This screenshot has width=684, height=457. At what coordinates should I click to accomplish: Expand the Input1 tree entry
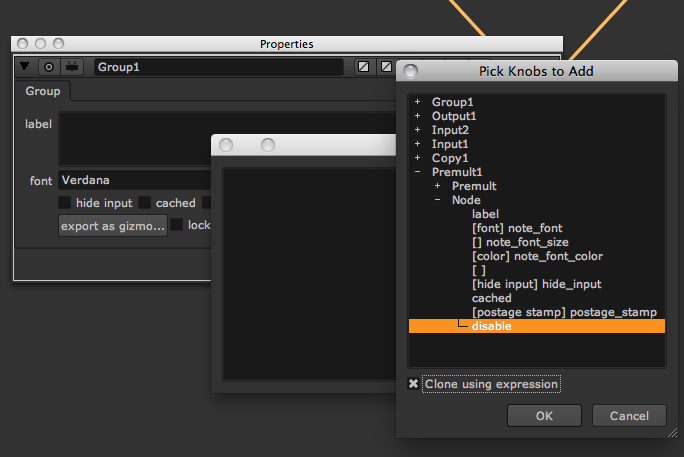coord(417,143)
